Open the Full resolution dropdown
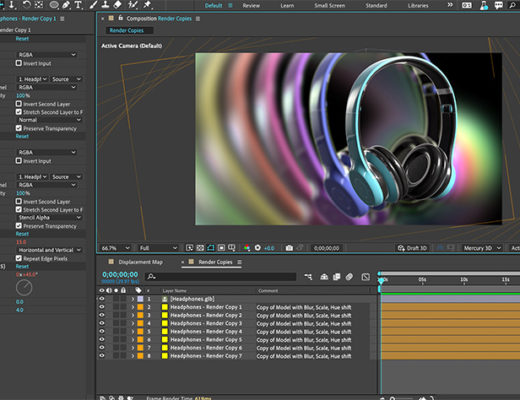The image size is (520, 400). (x=158, y=248)
